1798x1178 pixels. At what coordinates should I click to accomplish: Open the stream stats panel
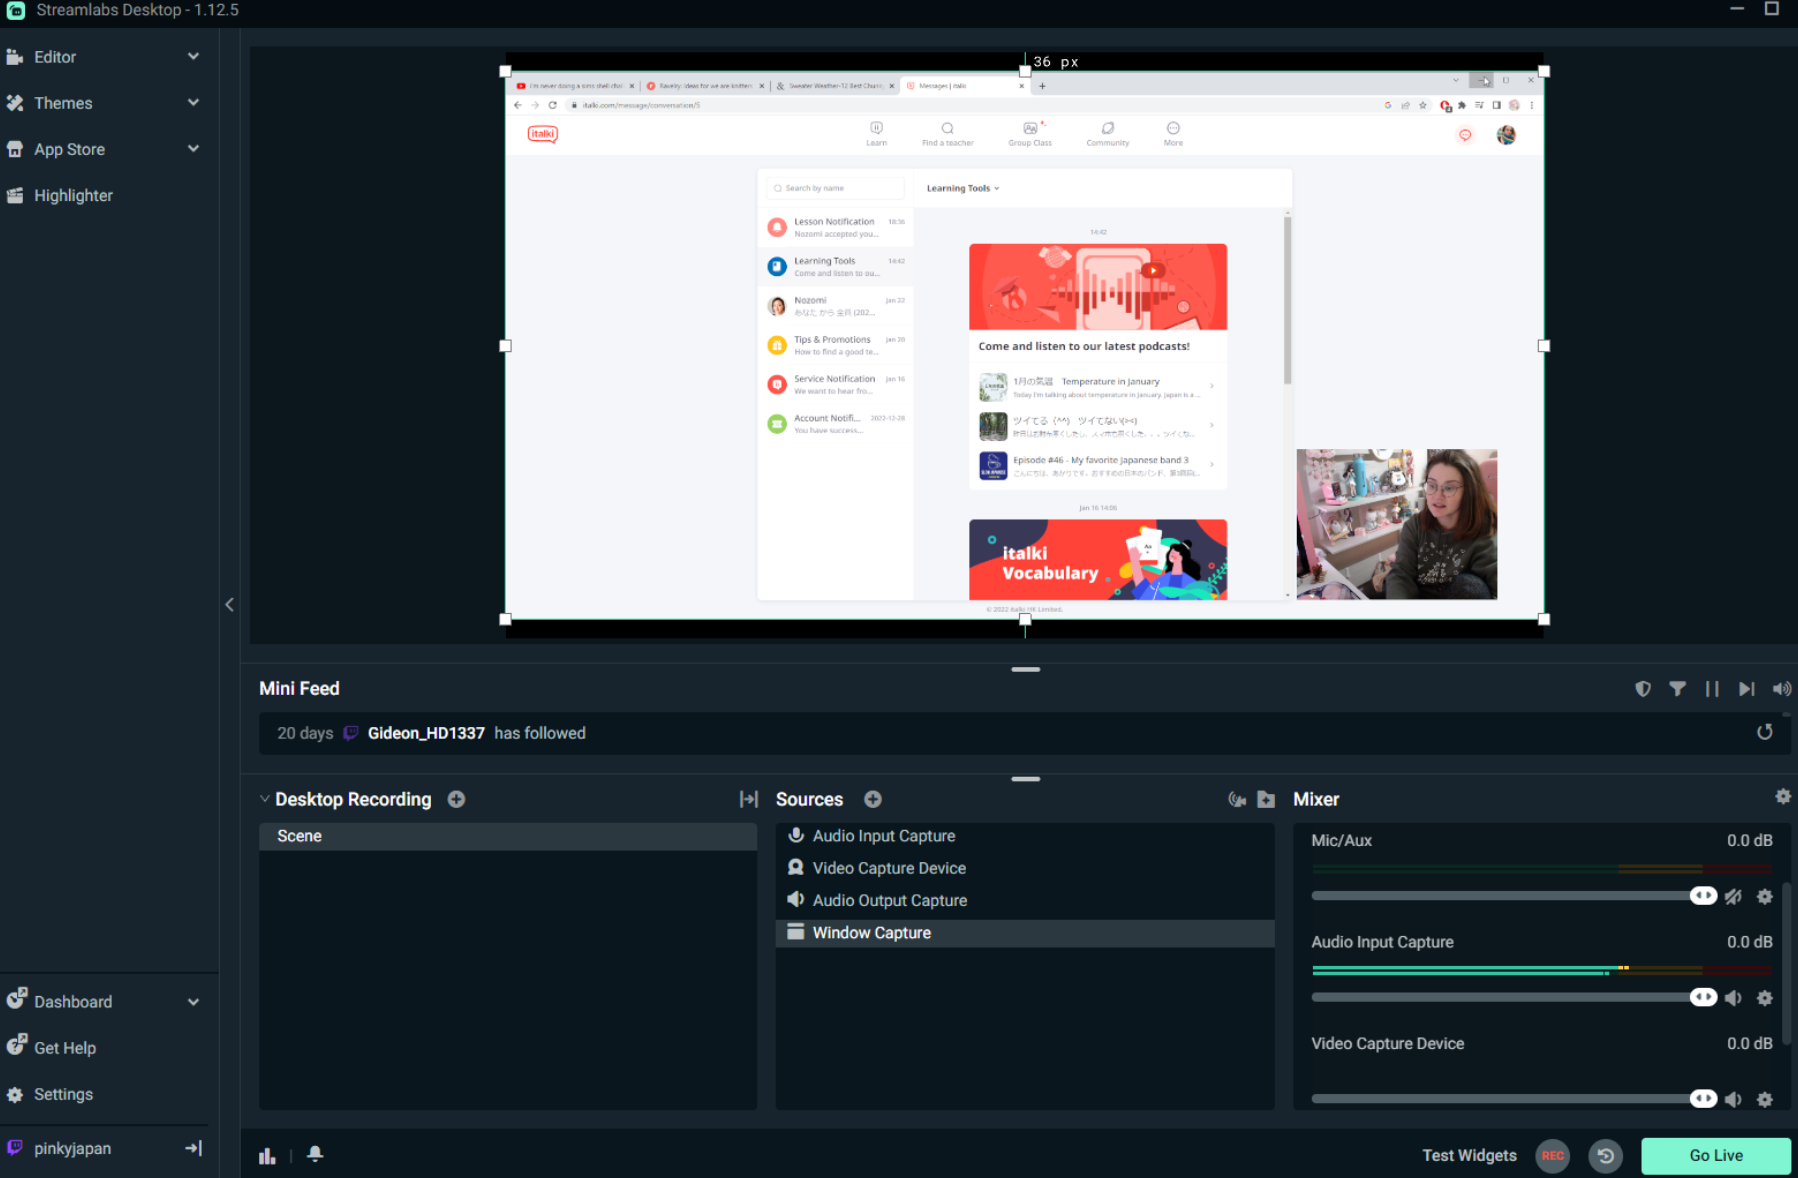pyautogui.click(x=267, y=1155)
